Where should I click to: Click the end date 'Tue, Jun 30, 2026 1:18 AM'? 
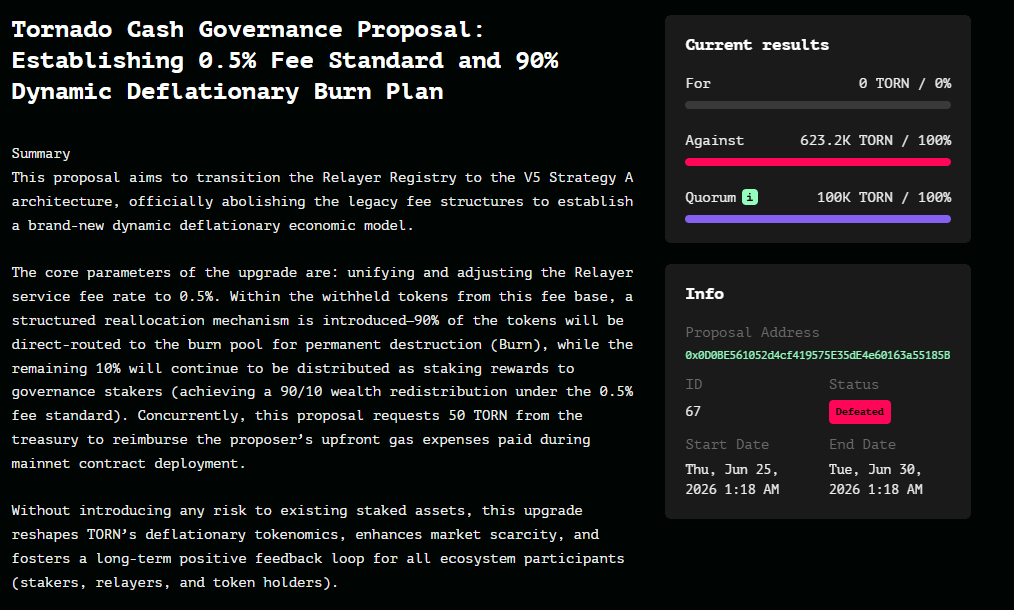coord(876,479)
